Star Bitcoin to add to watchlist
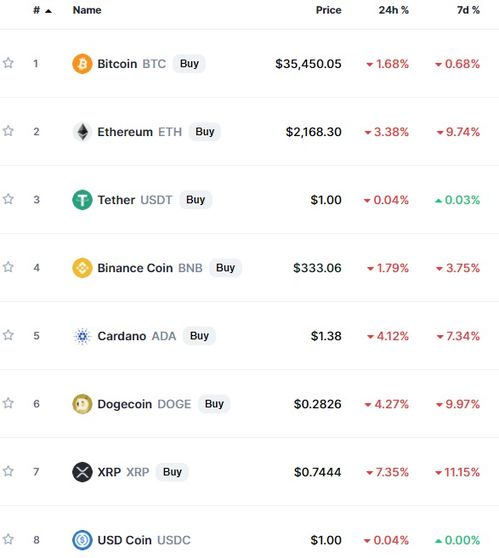 click(x=8, y=63)
